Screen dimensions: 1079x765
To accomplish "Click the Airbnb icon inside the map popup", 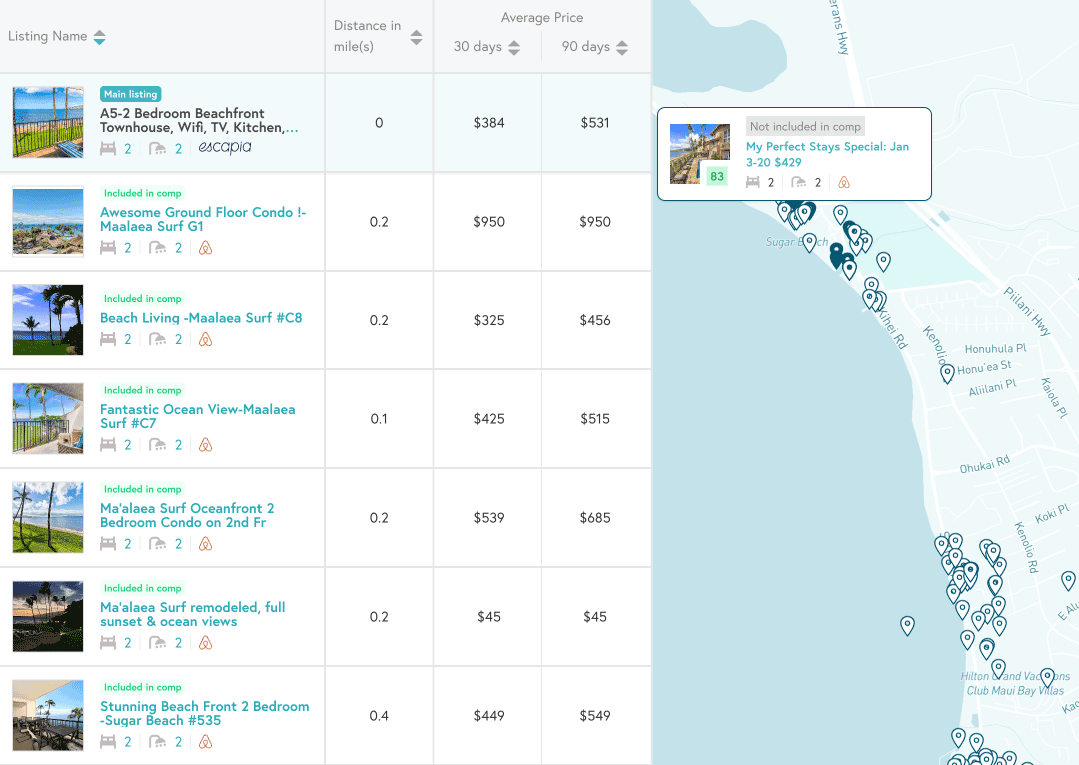I will coord(845,182).
